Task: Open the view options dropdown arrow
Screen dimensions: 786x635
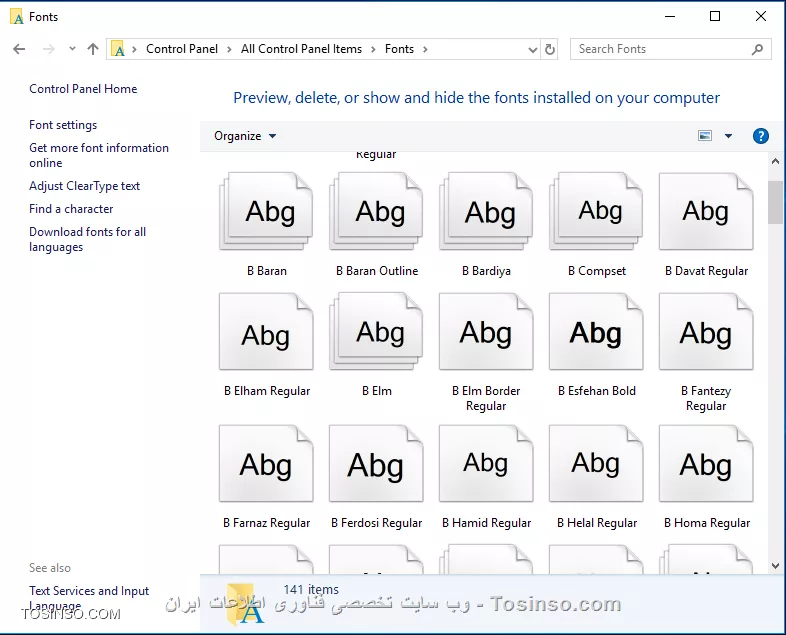Action: pyautogui.click(x=728, y=136)
